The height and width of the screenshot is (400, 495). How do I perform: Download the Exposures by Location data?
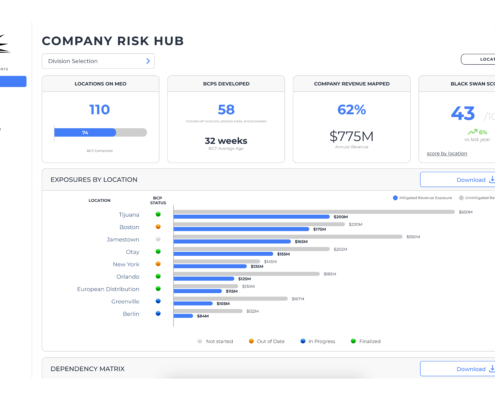point(458,180)
